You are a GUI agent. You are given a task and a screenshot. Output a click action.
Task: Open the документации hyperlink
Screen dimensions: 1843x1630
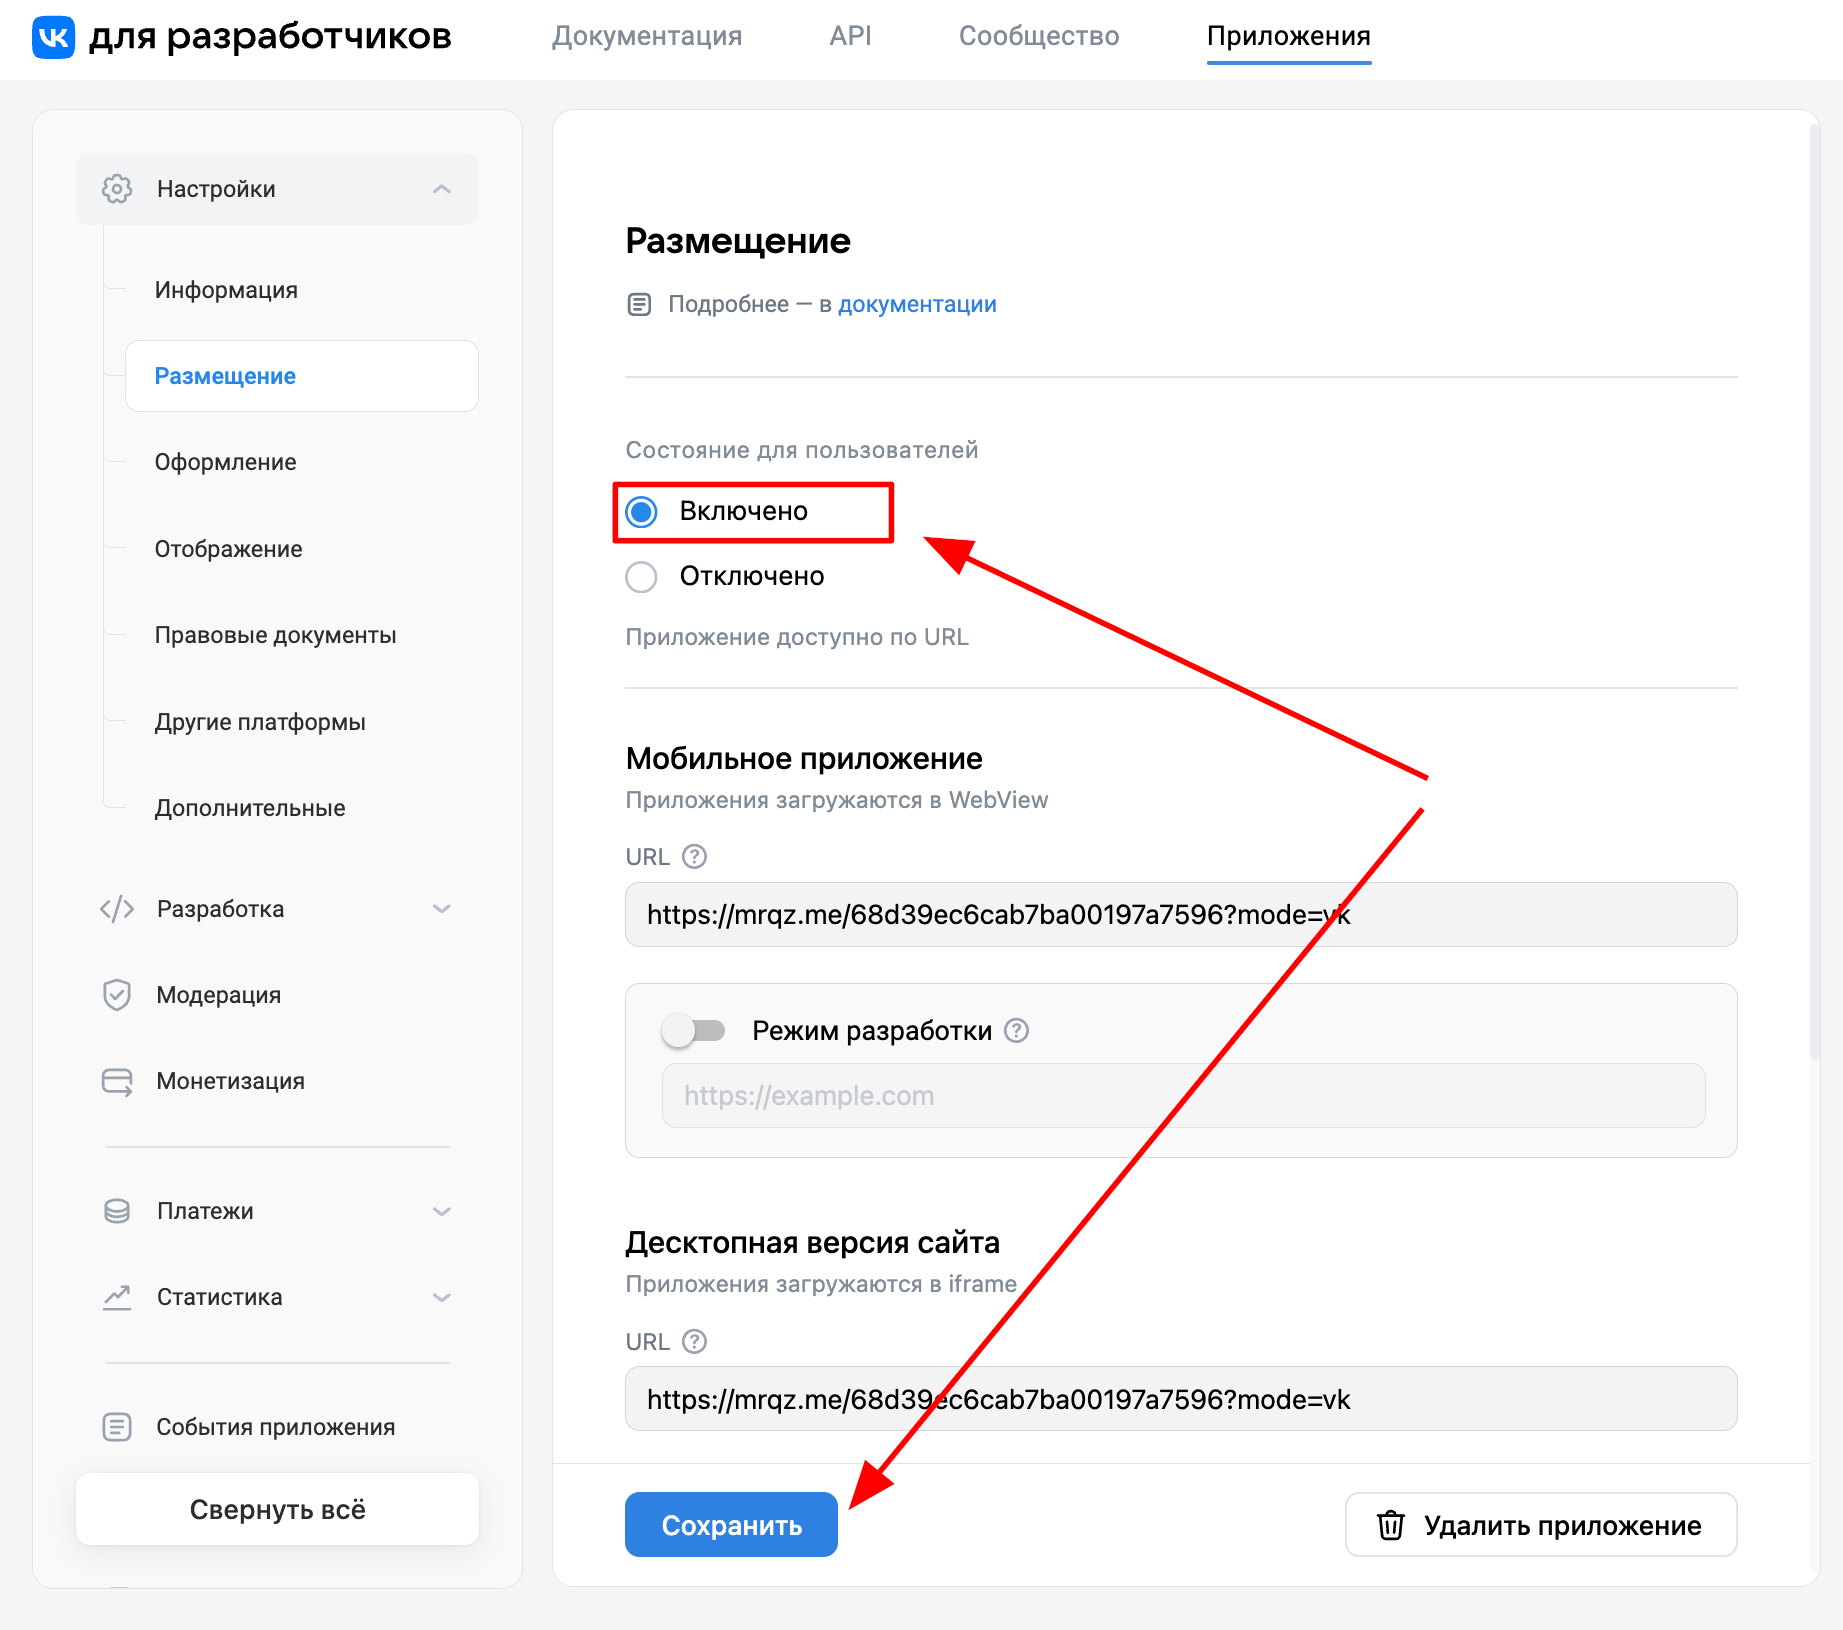click(x=917, y=304)
